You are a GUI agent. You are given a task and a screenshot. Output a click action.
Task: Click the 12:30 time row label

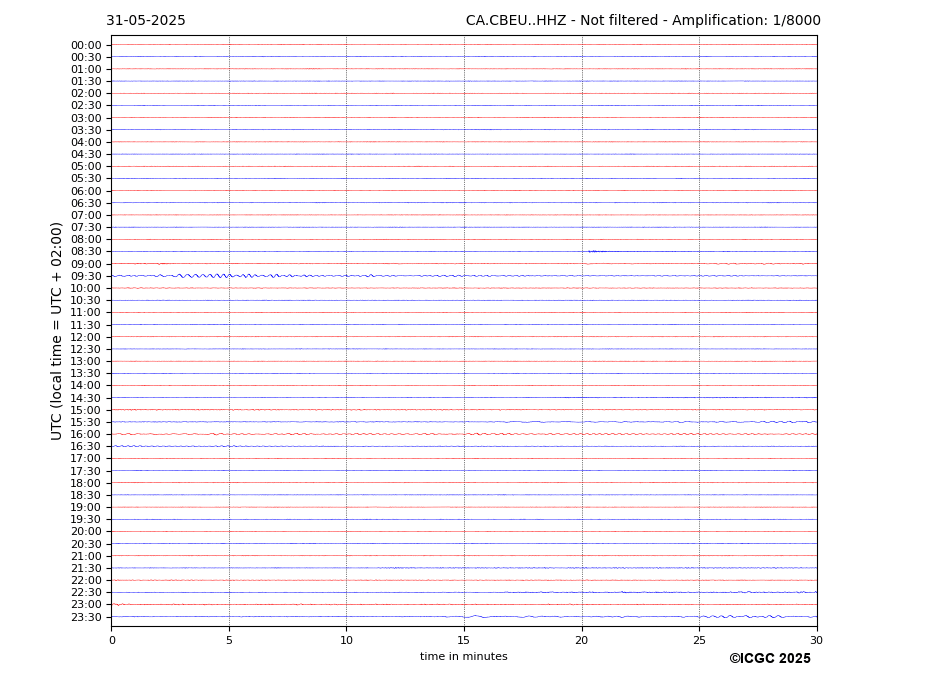coord(86,349)
